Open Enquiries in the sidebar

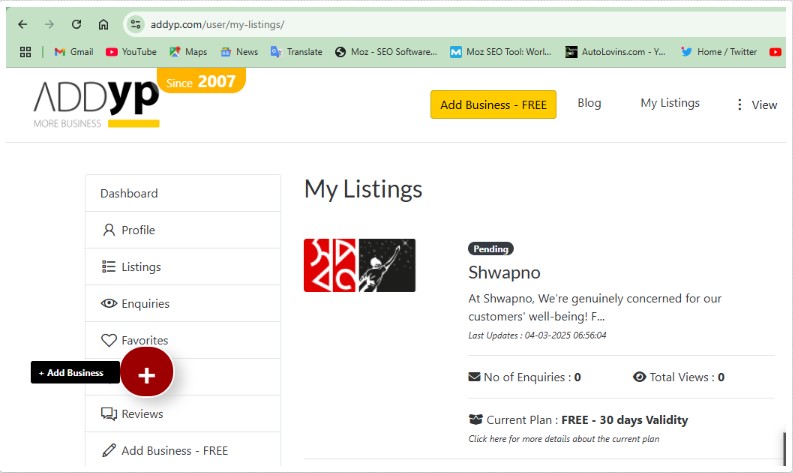(183, 304)
